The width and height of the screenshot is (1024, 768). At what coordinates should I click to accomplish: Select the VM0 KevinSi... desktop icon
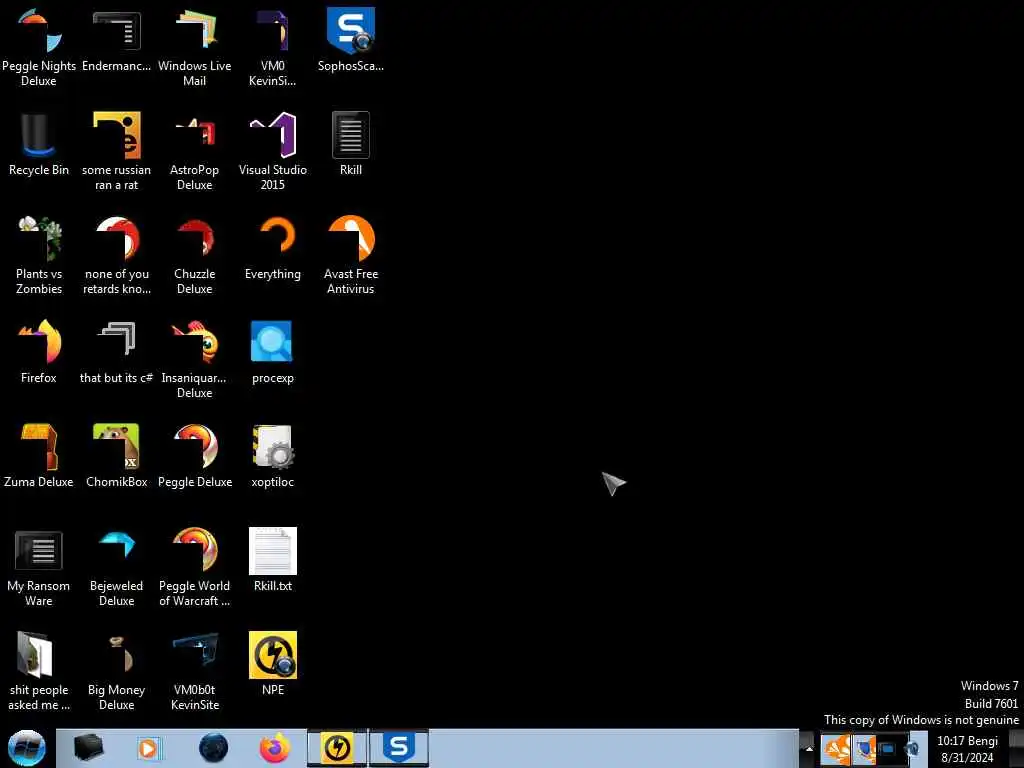272,47
